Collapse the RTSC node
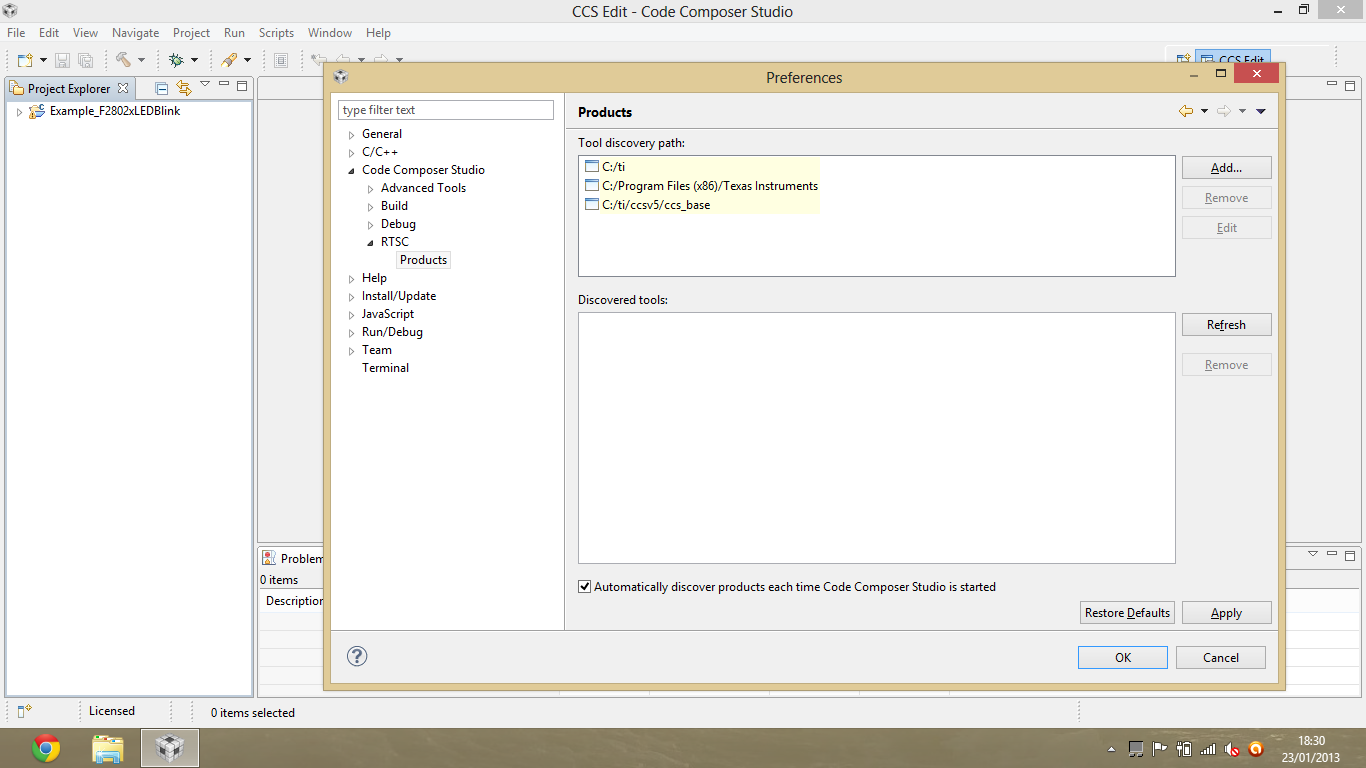This screenshot has height=768, width=1366. pos(370,242)
